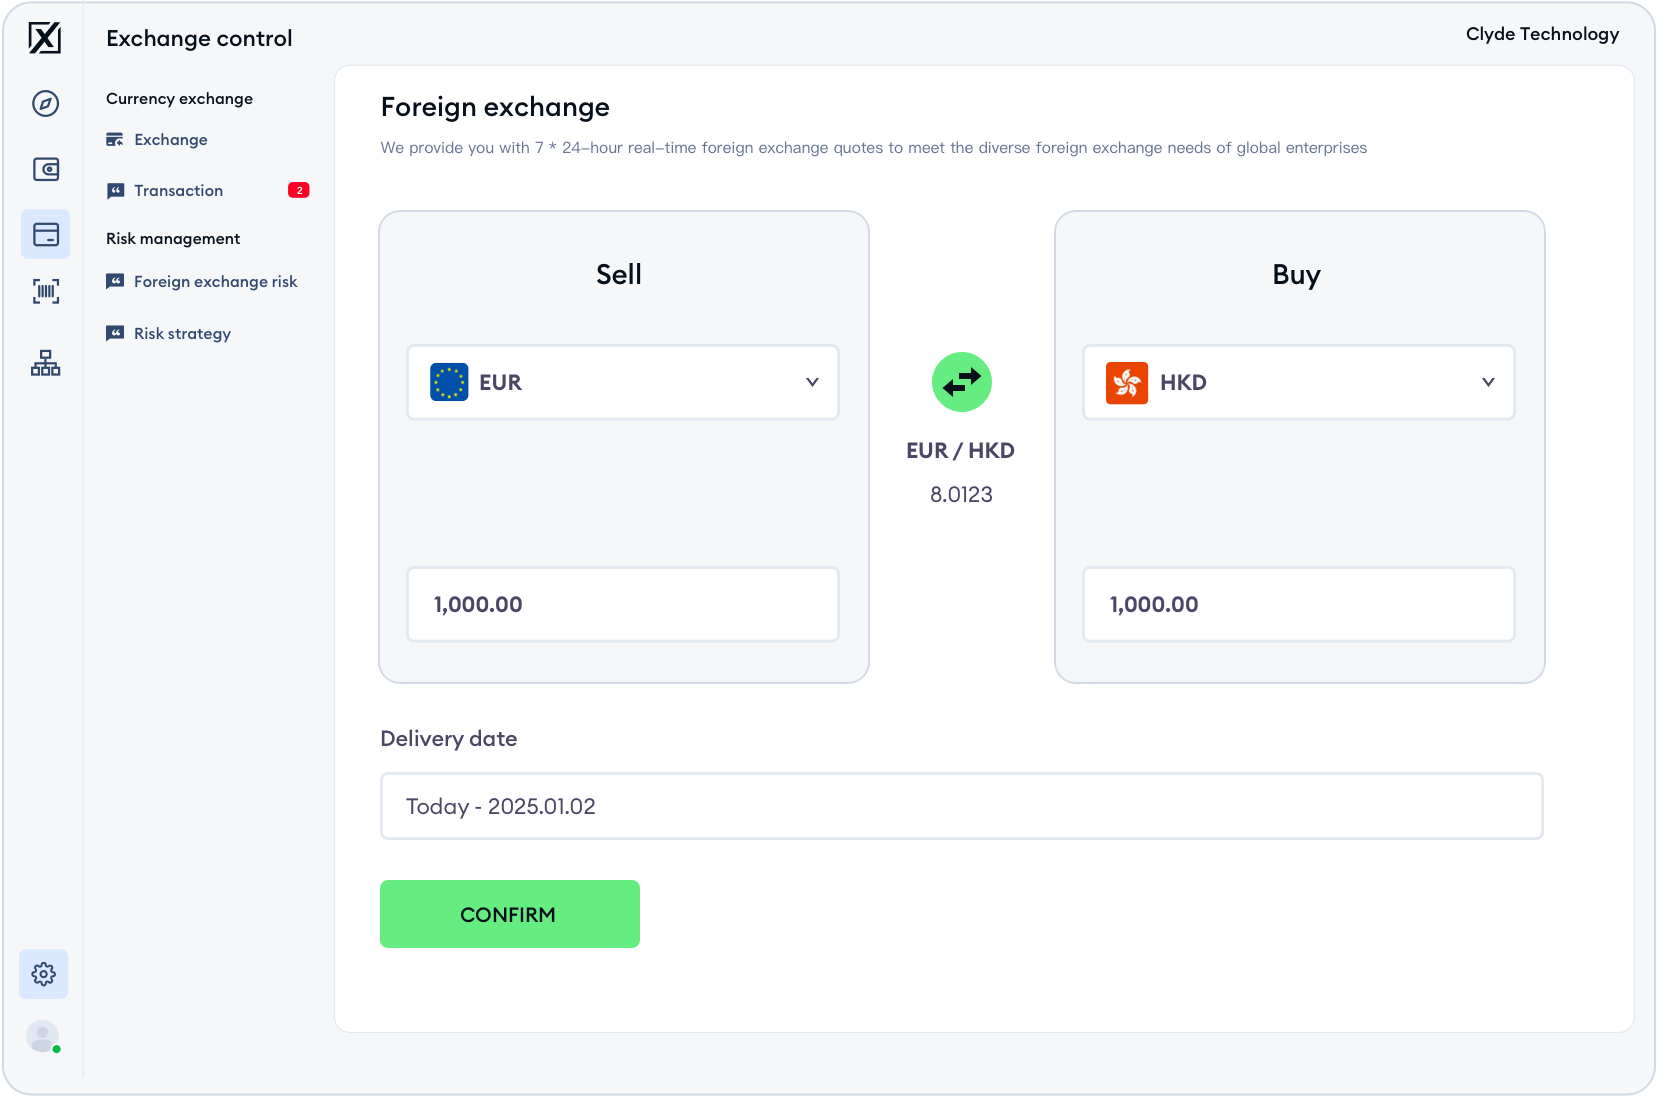Open the settings gear icon

44,974
